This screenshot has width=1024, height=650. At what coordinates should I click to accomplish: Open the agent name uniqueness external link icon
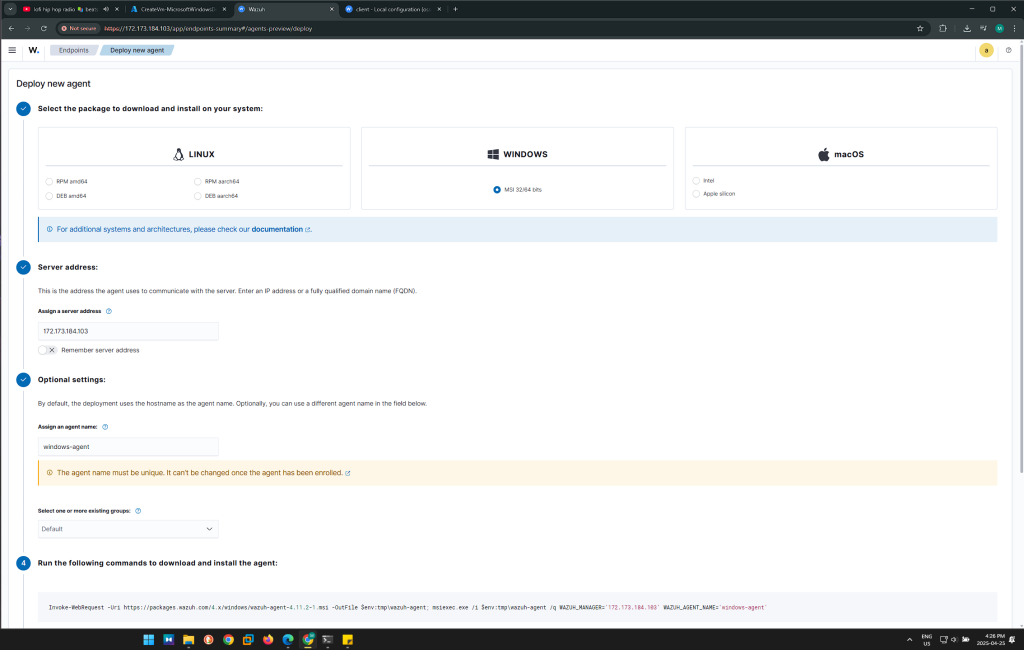click(347, 474)
